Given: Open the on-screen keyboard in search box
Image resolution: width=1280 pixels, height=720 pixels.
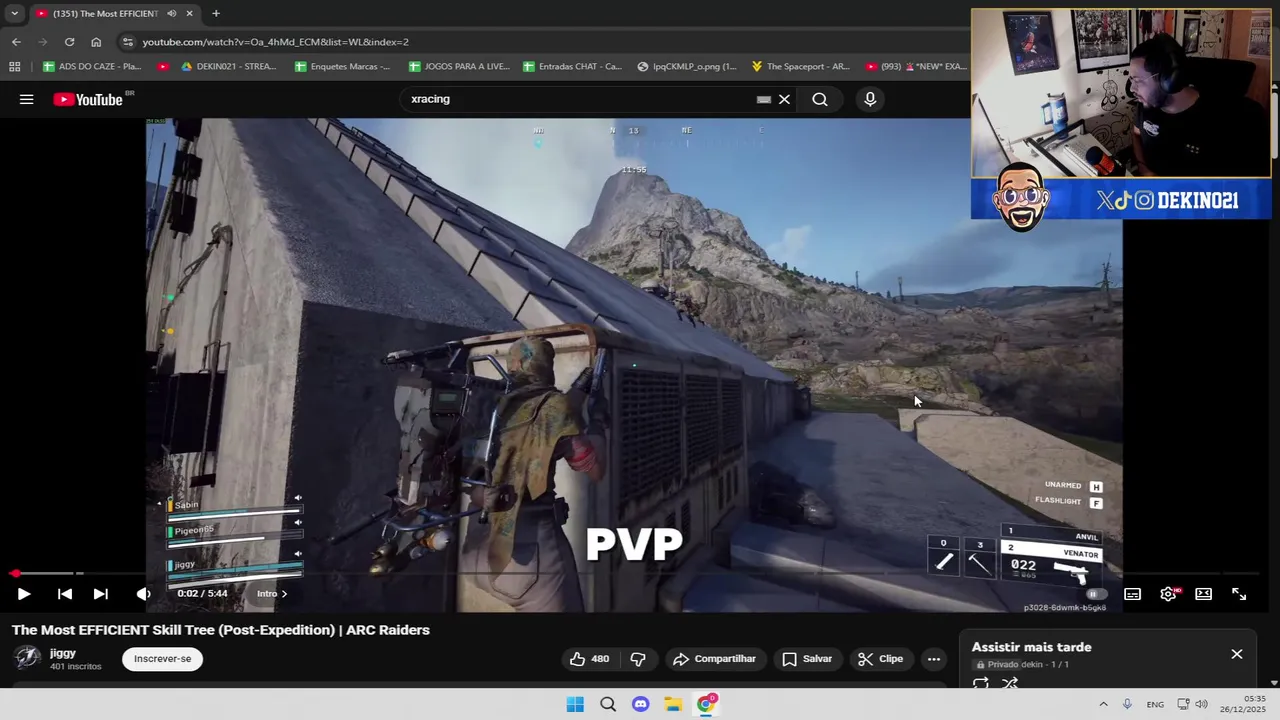Looking at the screenshot, I should [764, 99].
